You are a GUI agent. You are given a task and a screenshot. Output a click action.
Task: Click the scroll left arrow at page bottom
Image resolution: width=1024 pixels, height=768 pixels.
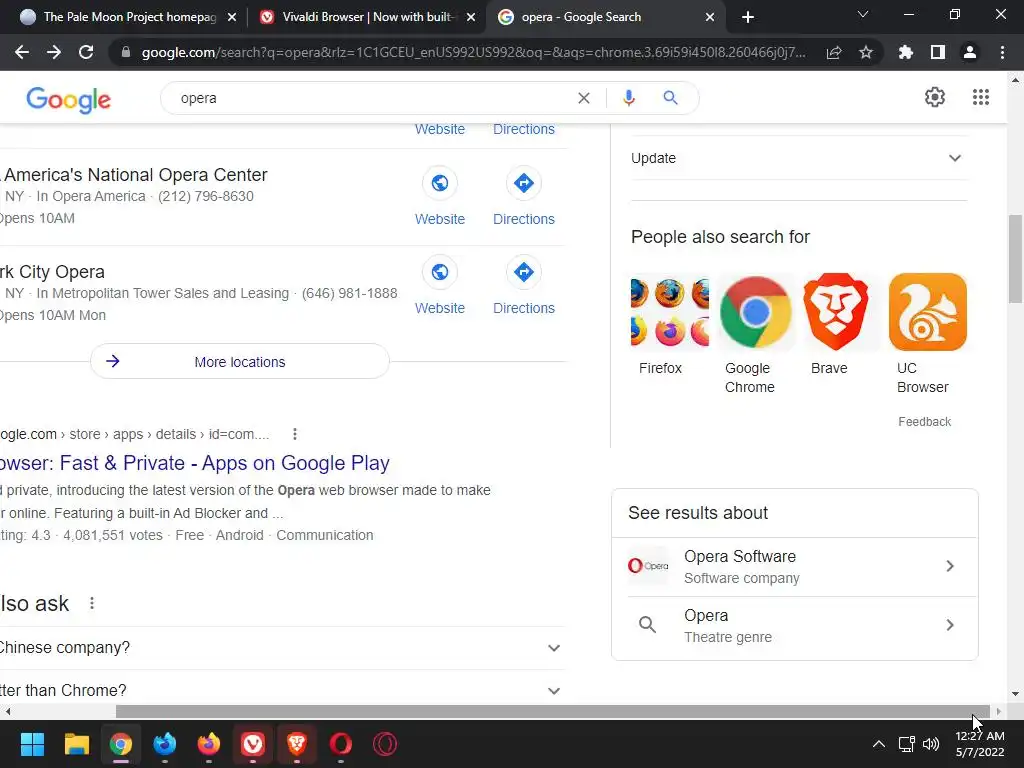[7, 711]
